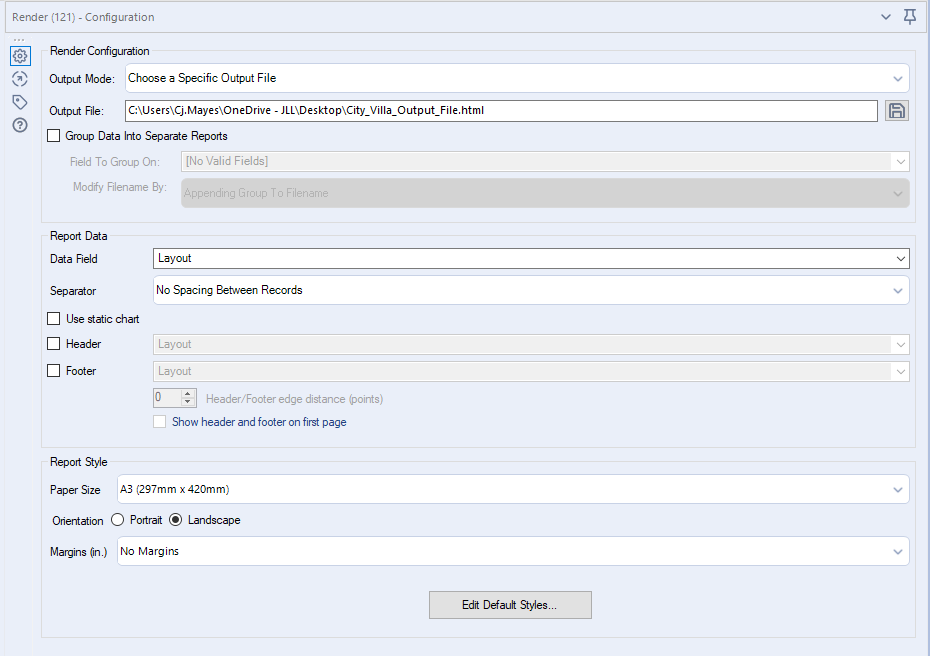Image resolution: width=930 pixels, height=656 pixels.
Task: Click the Edit Default Styles button
Action: pyautogui.click(x=510, y=605)
